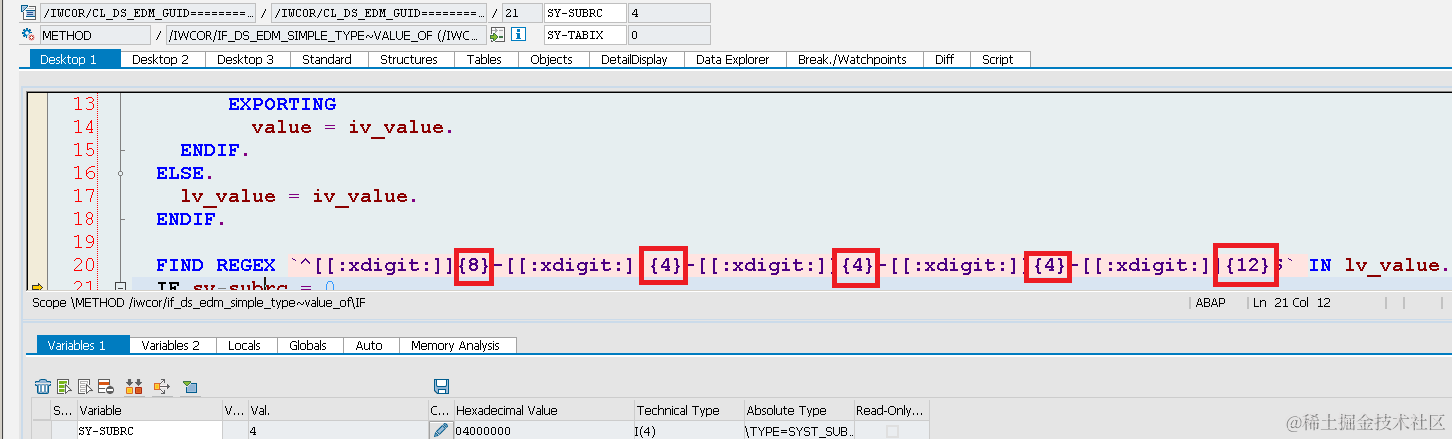
Task: Click the blue information icon in the header
Action: pos(518,35)
